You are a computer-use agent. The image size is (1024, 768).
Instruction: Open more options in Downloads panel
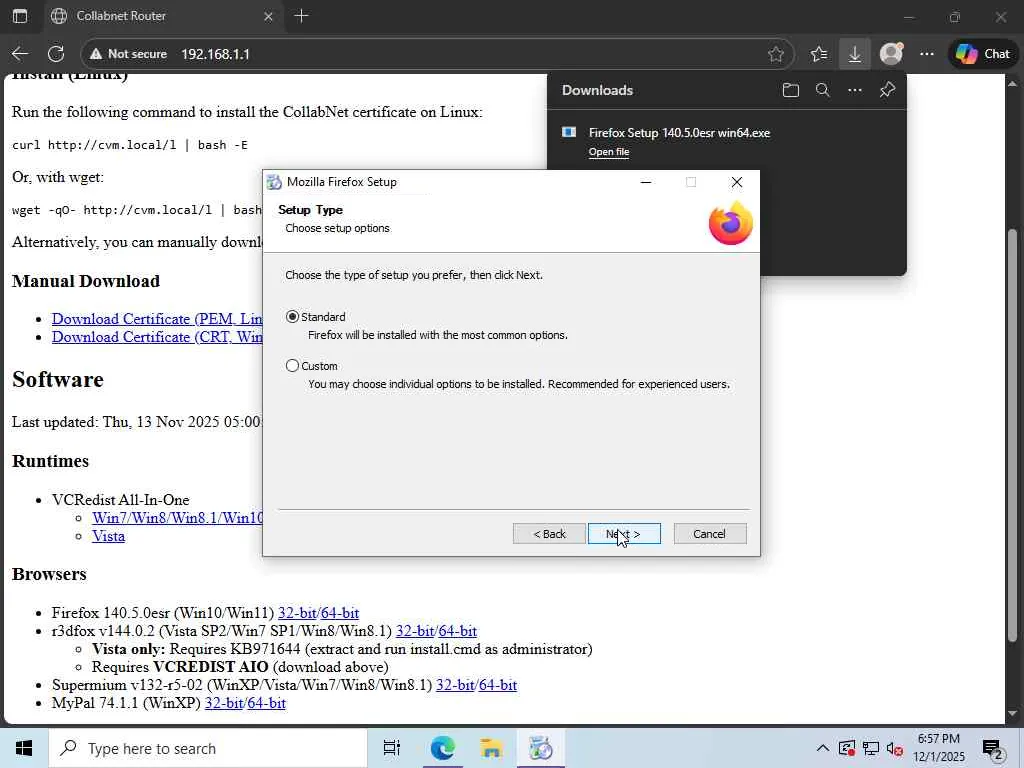point(854,90)
